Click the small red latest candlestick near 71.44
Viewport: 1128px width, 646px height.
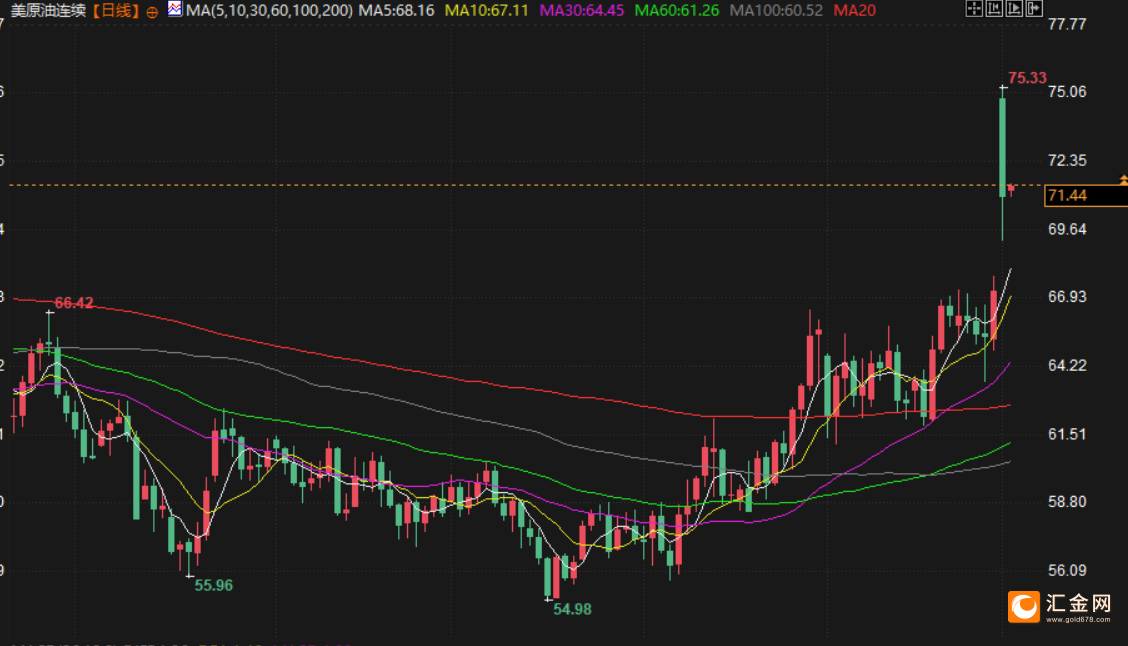pos(1011,189)
